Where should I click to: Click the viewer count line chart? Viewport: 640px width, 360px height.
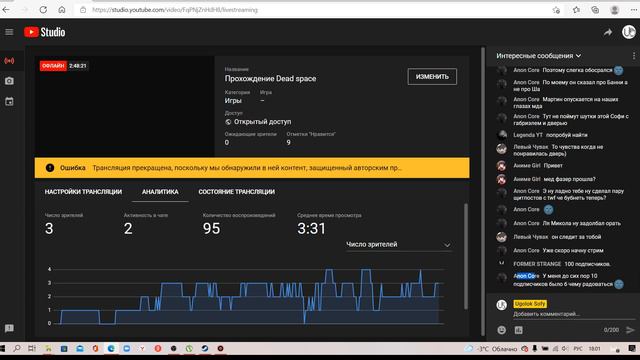(249, 296)
